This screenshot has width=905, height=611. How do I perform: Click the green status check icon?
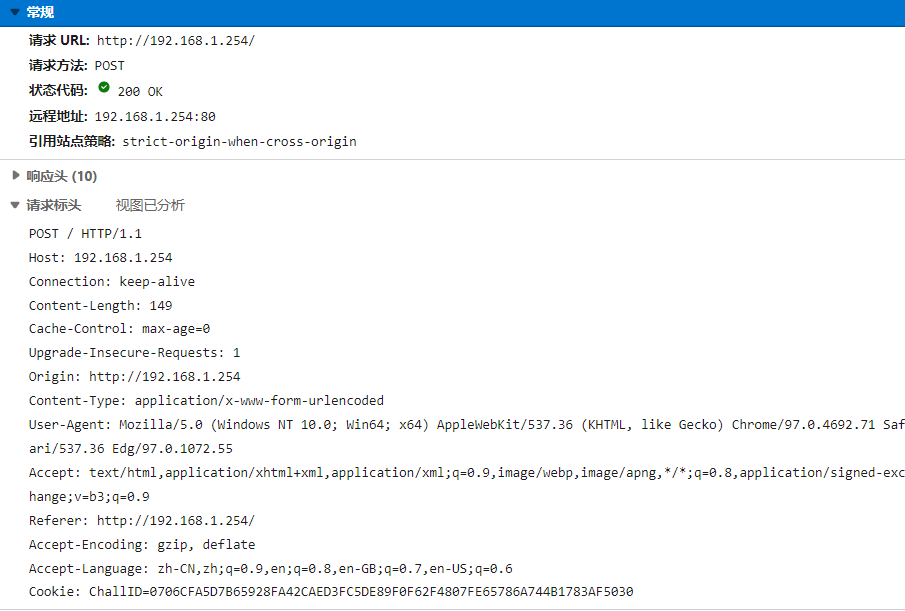pyautogui.click(x=104, y=89)
